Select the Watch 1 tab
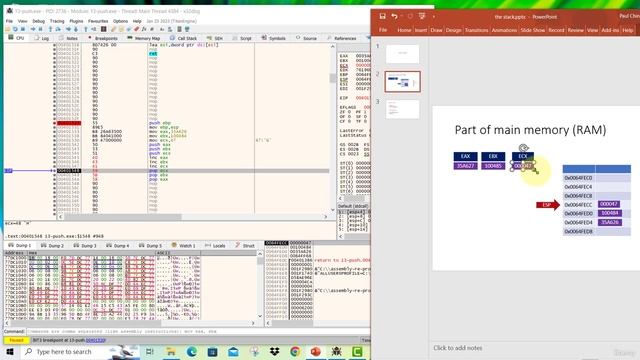640x360 pixels. coord(184,246)
